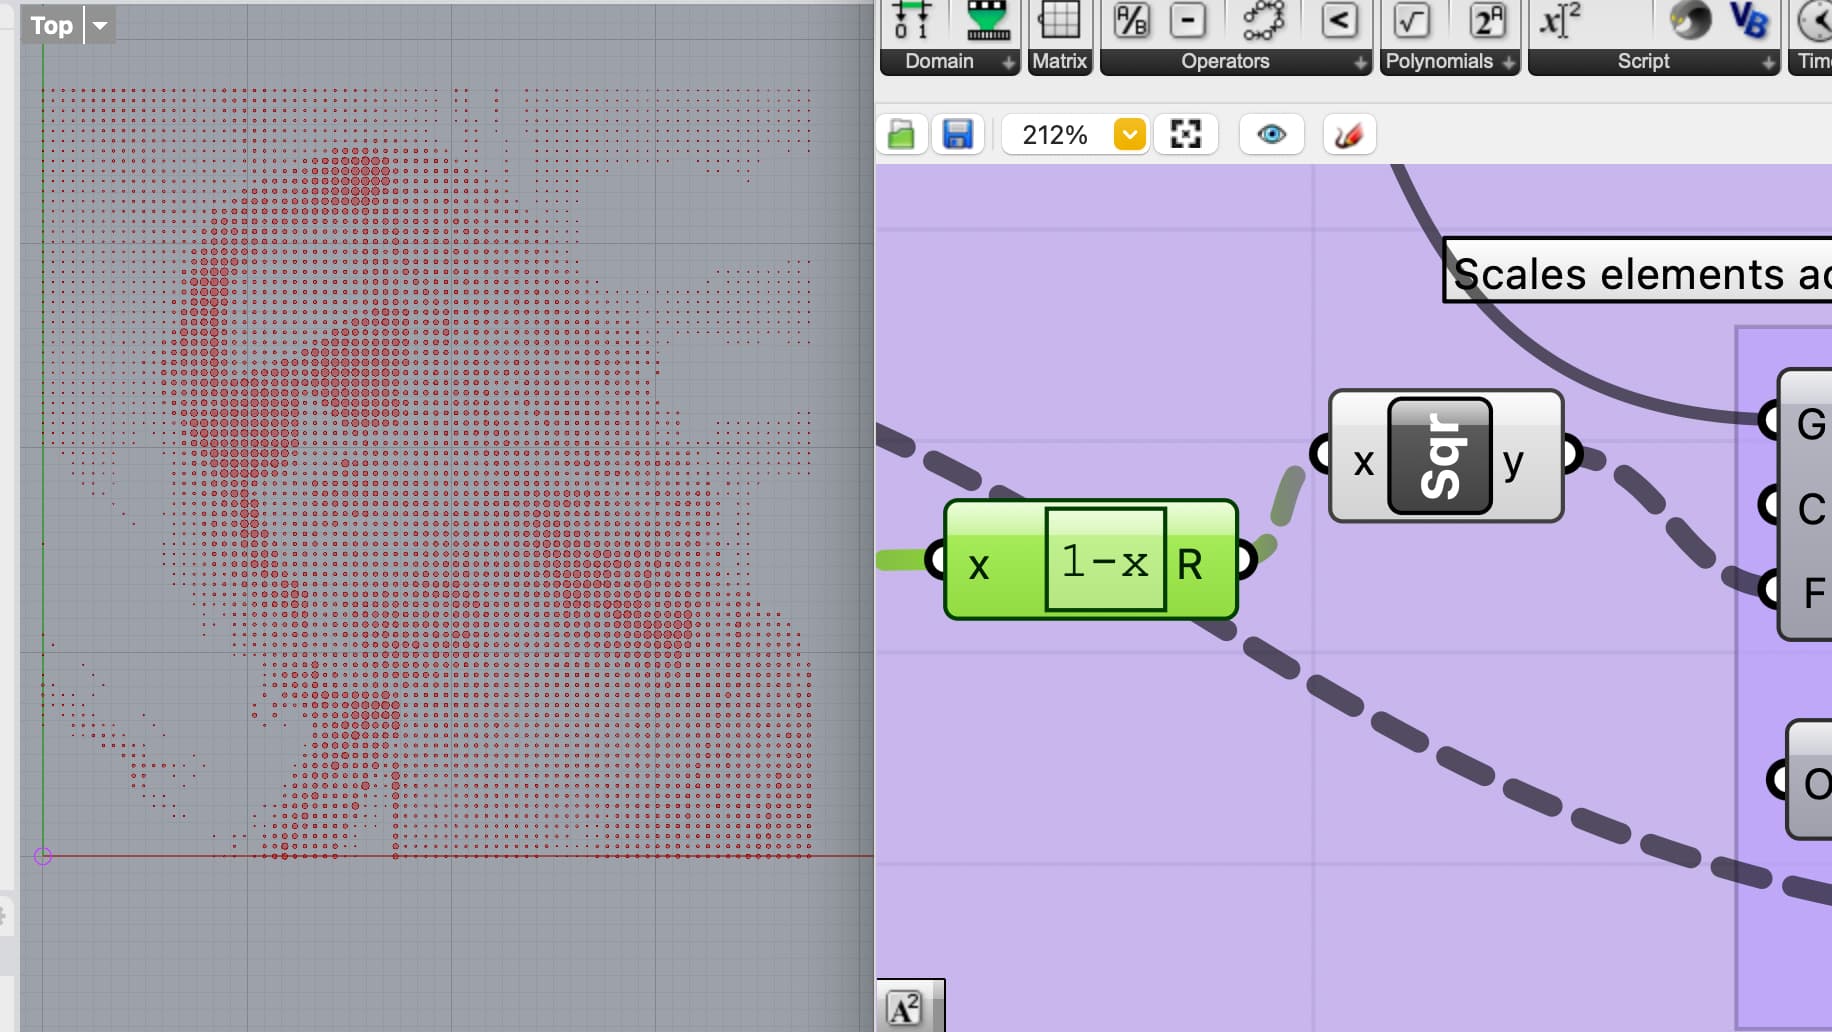Click the Operators panel label

1225,61
